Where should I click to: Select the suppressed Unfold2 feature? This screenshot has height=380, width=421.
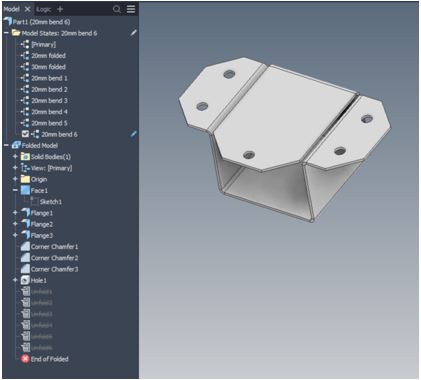click(x=42, y=303)
